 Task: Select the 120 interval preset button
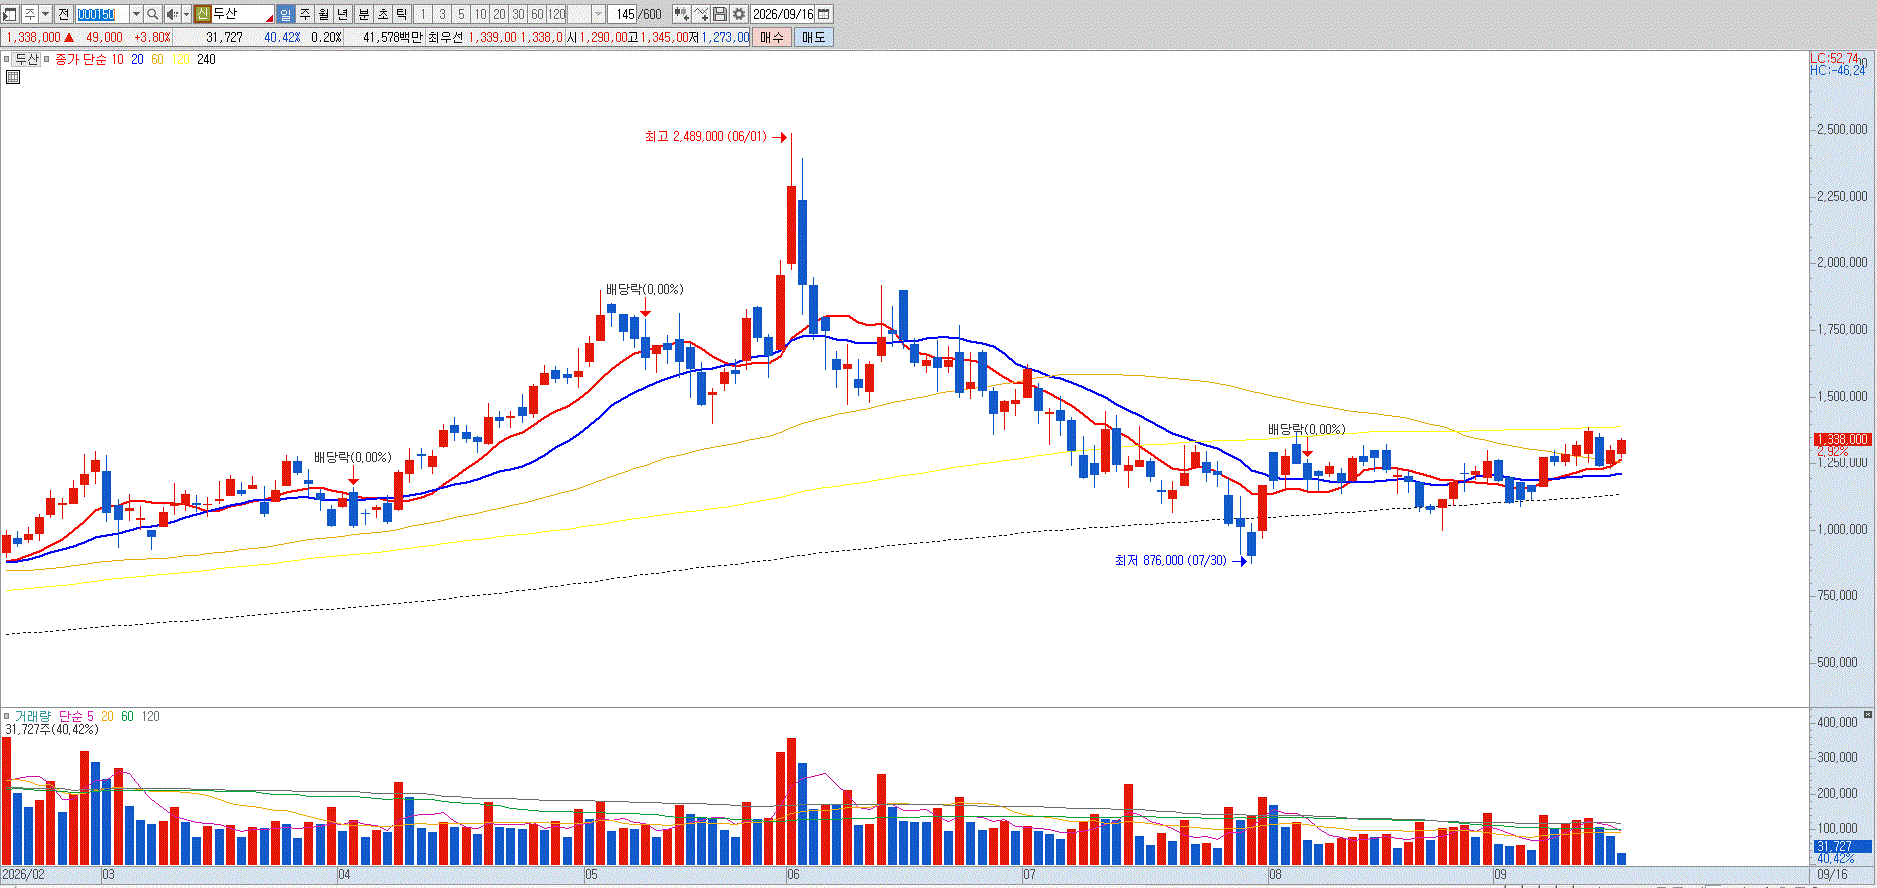(x=556, y=14)
